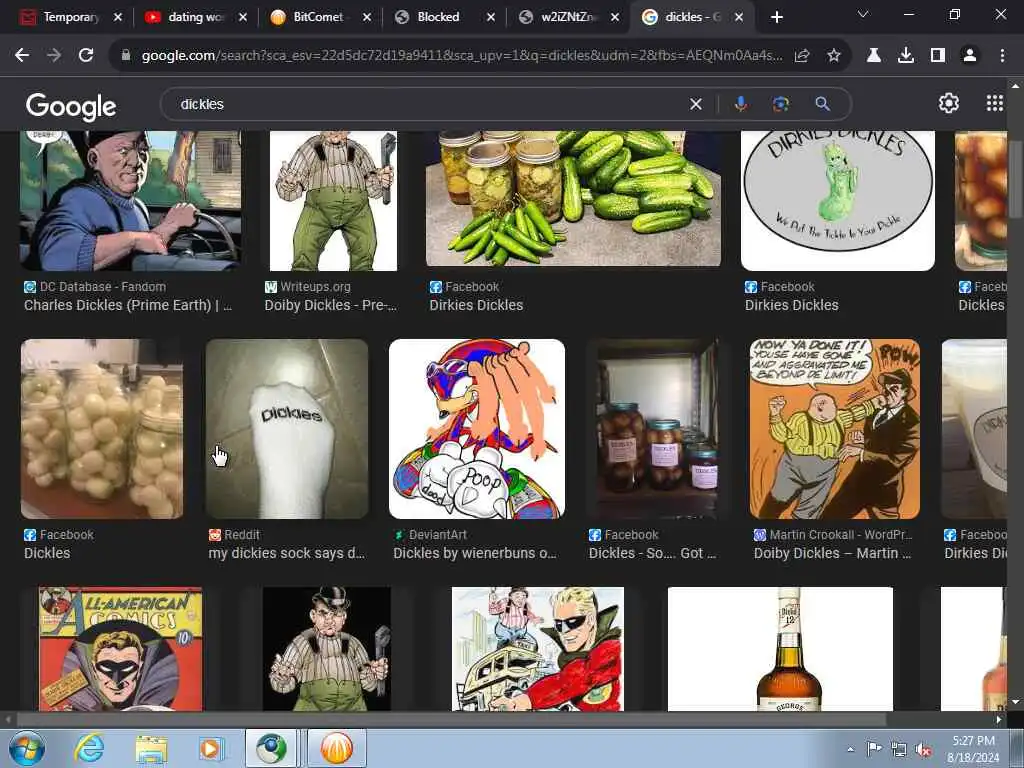Image resolution: width=1024 pixels, height=768 pixels.
Task: Open the Knuckles Poop drawing image
Action: [477, 428]
